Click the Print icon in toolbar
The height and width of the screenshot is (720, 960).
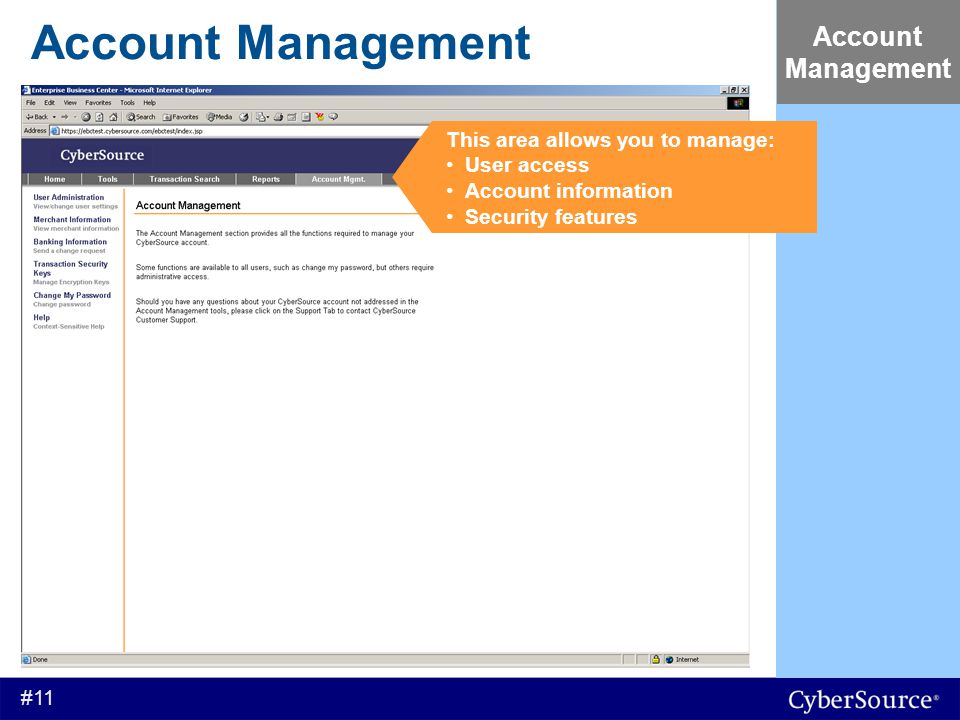[x=278, y=117]
